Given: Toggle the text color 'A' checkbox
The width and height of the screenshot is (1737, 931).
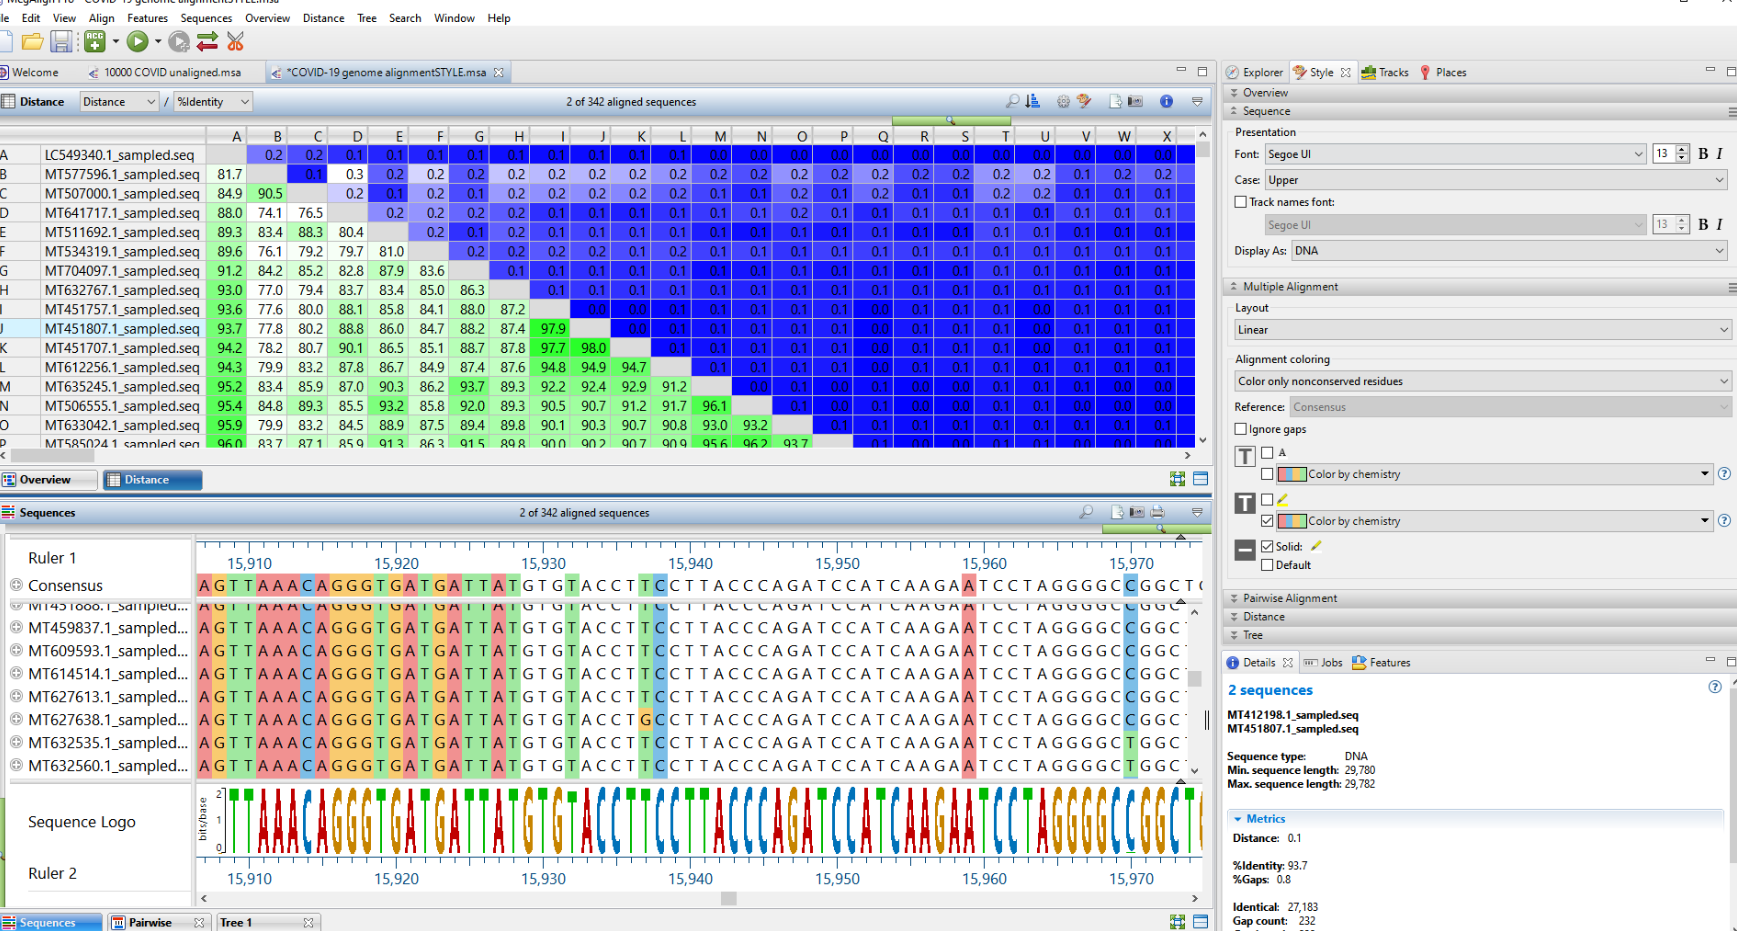Looking at the screenshot, I should point(1267,453).
